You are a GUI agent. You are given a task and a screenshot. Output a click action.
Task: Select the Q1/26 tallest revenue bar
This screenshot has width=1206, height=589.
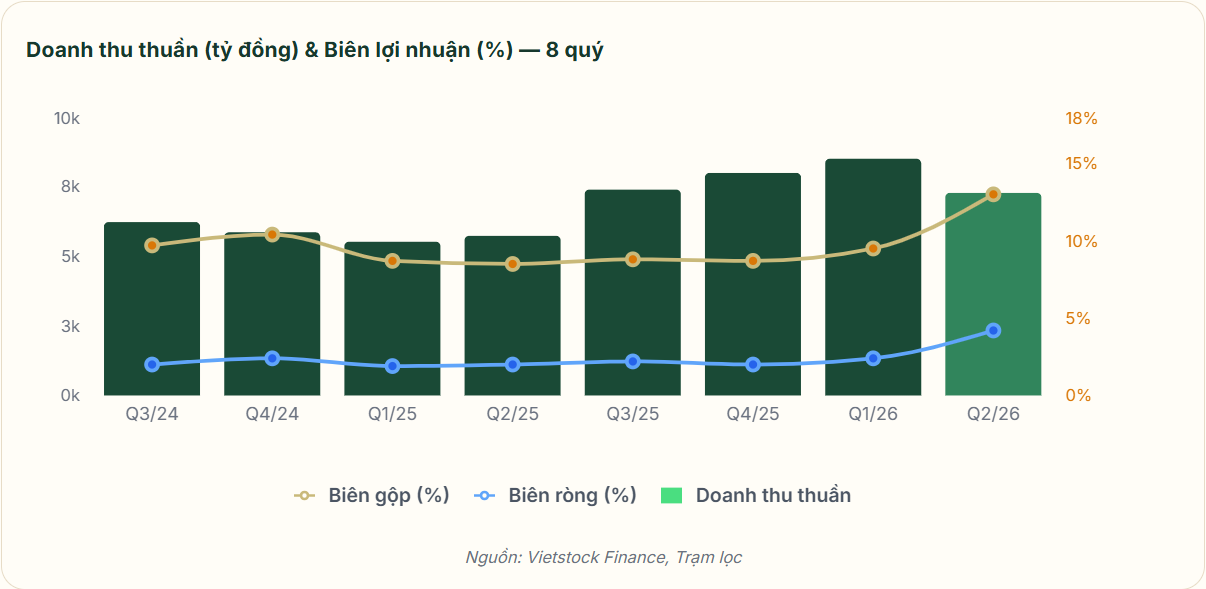(873, 277)
